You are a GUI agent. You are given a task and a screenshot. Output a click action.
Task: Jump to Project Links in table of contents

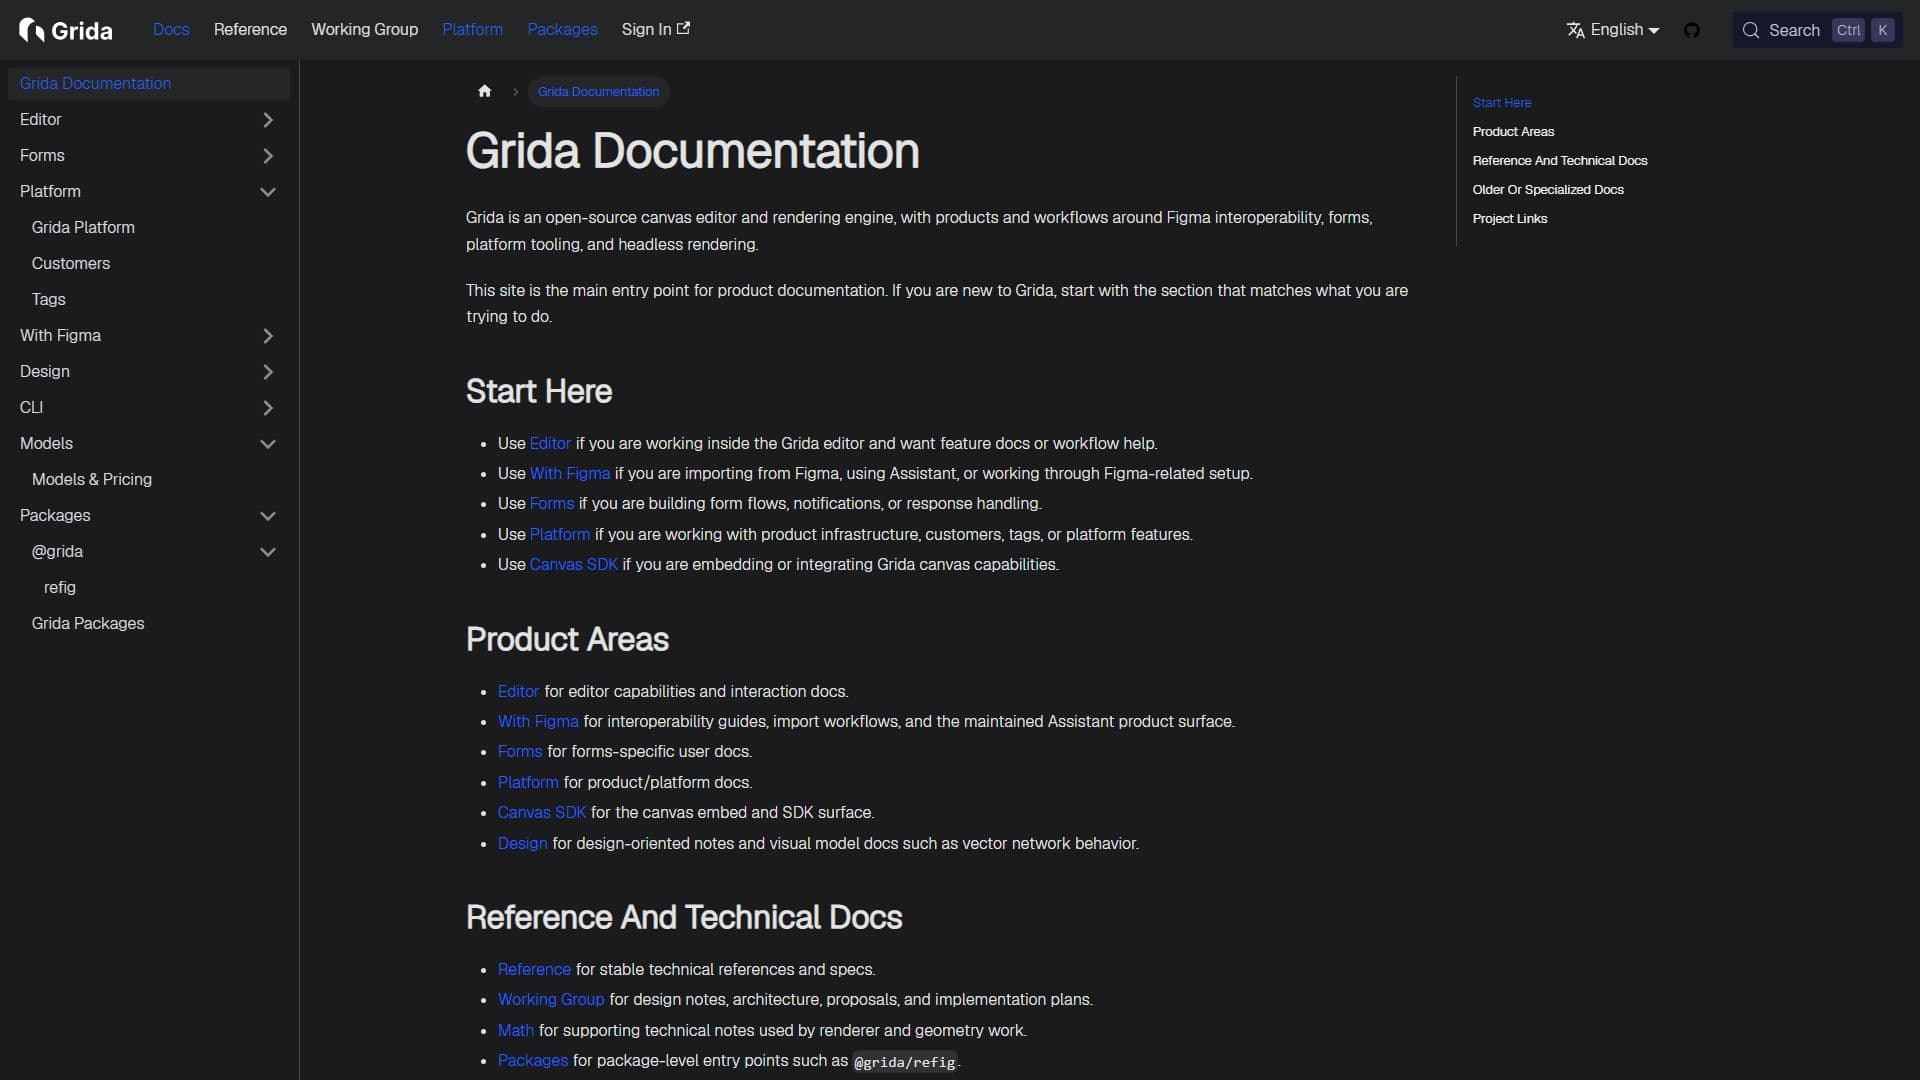tap(1509, 219)
